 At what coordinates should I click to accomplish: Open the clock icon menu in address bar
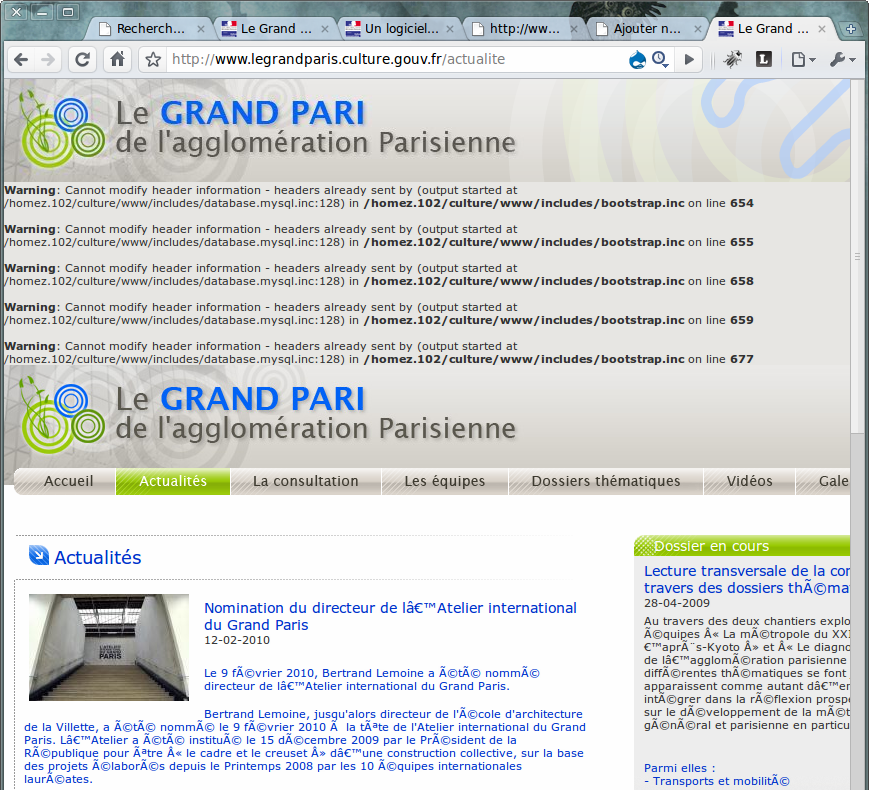(x=660, y=59)
